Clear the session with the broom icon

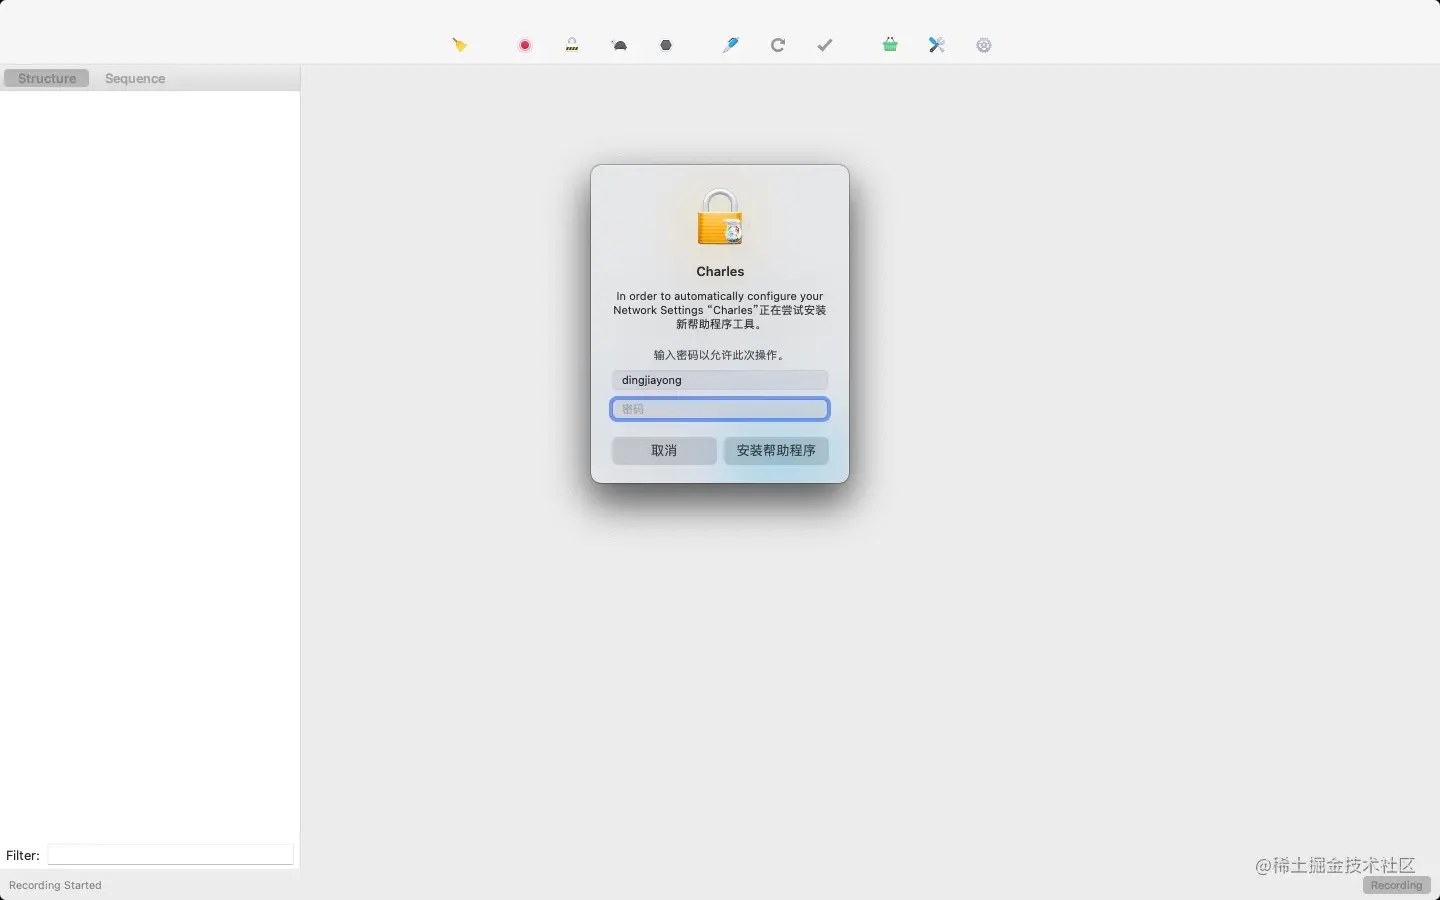[460, 45]
